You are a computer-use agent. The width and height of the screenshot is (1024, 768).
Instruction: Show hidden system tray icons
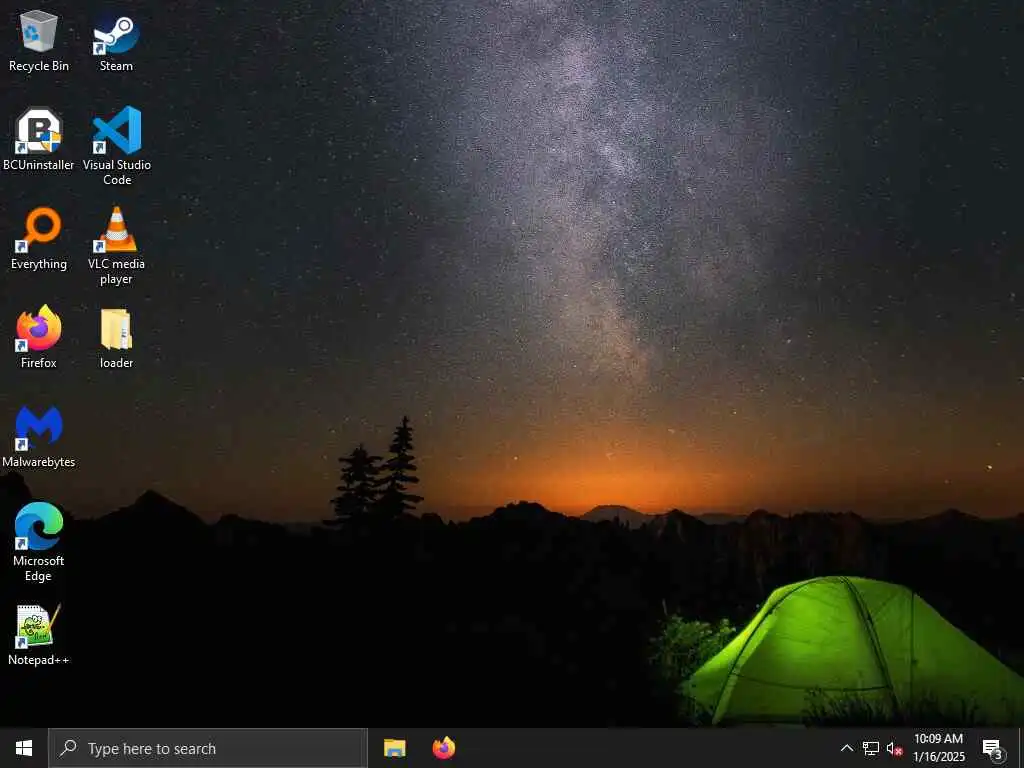point(846,748)
